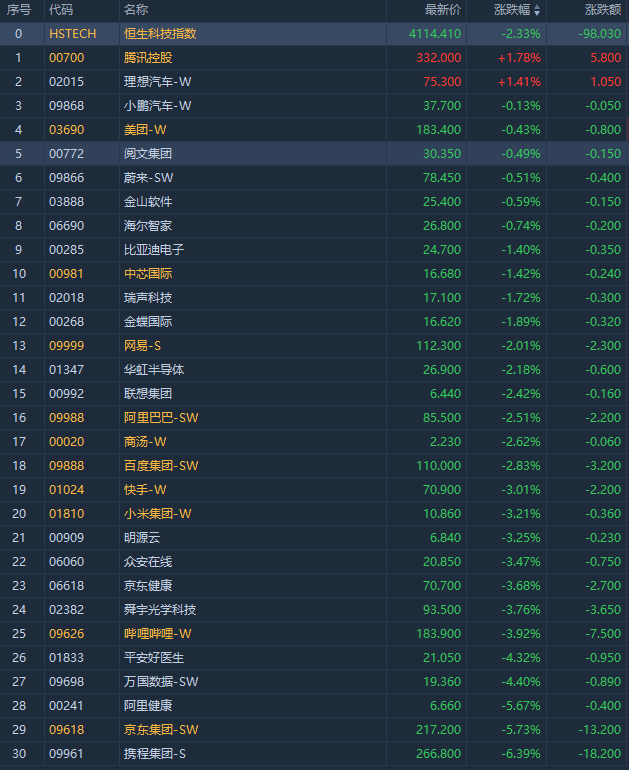
Task: Click latest price 75.300
Action: click(x=442, y=82)
